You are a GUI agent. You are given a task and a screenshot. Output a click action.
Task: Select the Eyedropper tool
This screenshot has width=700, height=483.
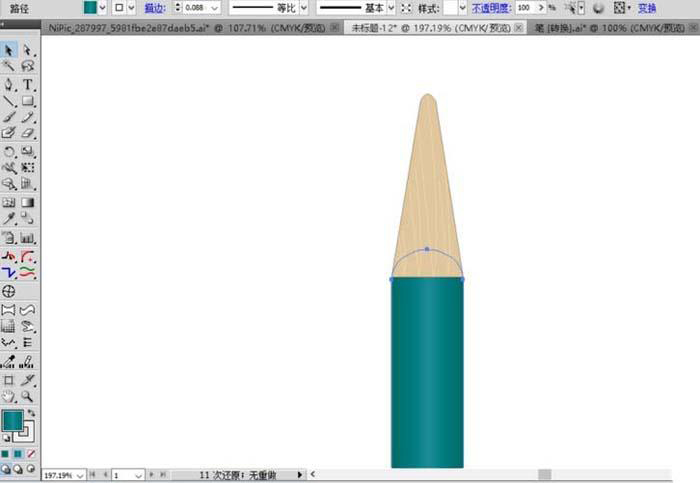(x=9, y=218)
